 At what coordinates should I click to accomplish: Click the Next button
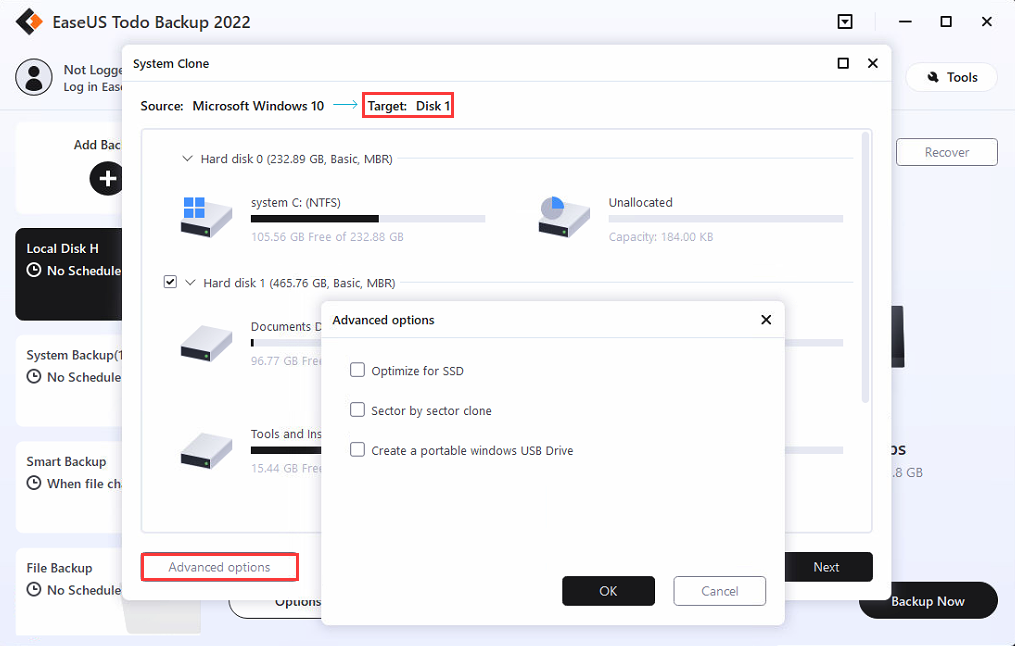827,567
